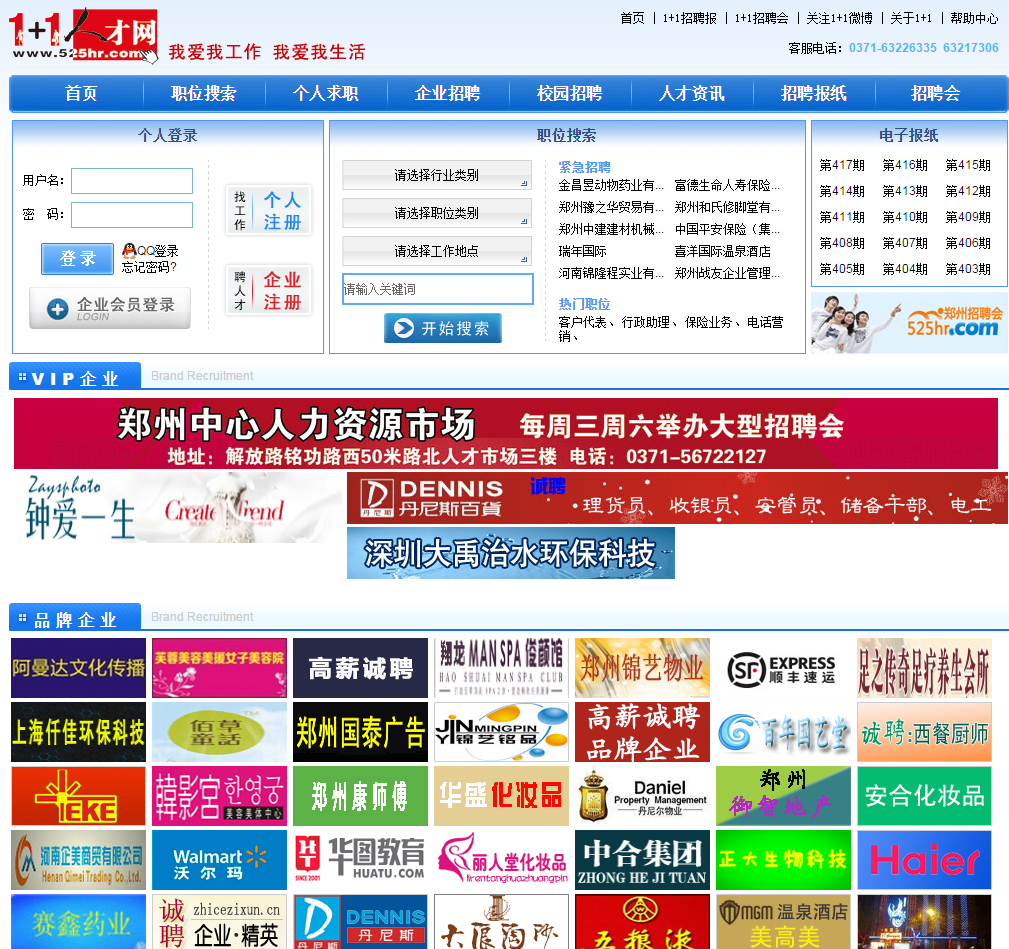Open the 韩影宫 brand tile

(x=219, y=796)
